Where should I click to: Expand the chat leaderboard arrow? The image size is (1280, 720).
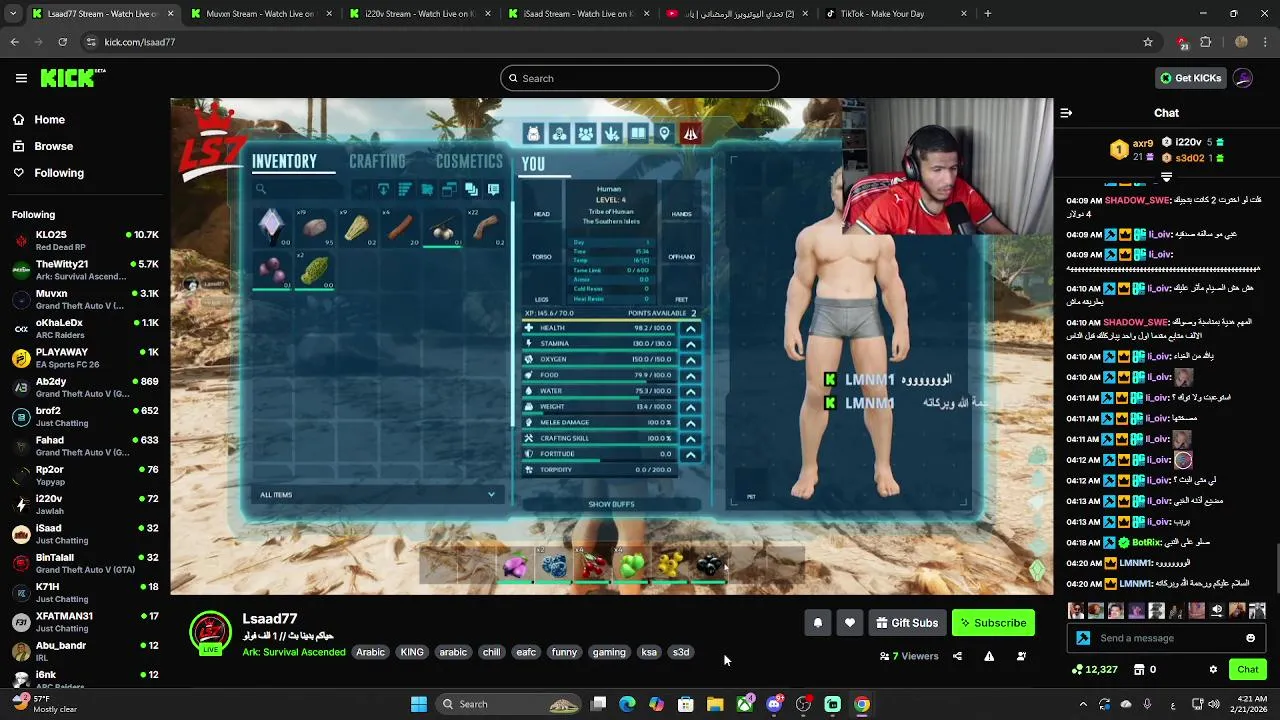tap(1166, 177)
